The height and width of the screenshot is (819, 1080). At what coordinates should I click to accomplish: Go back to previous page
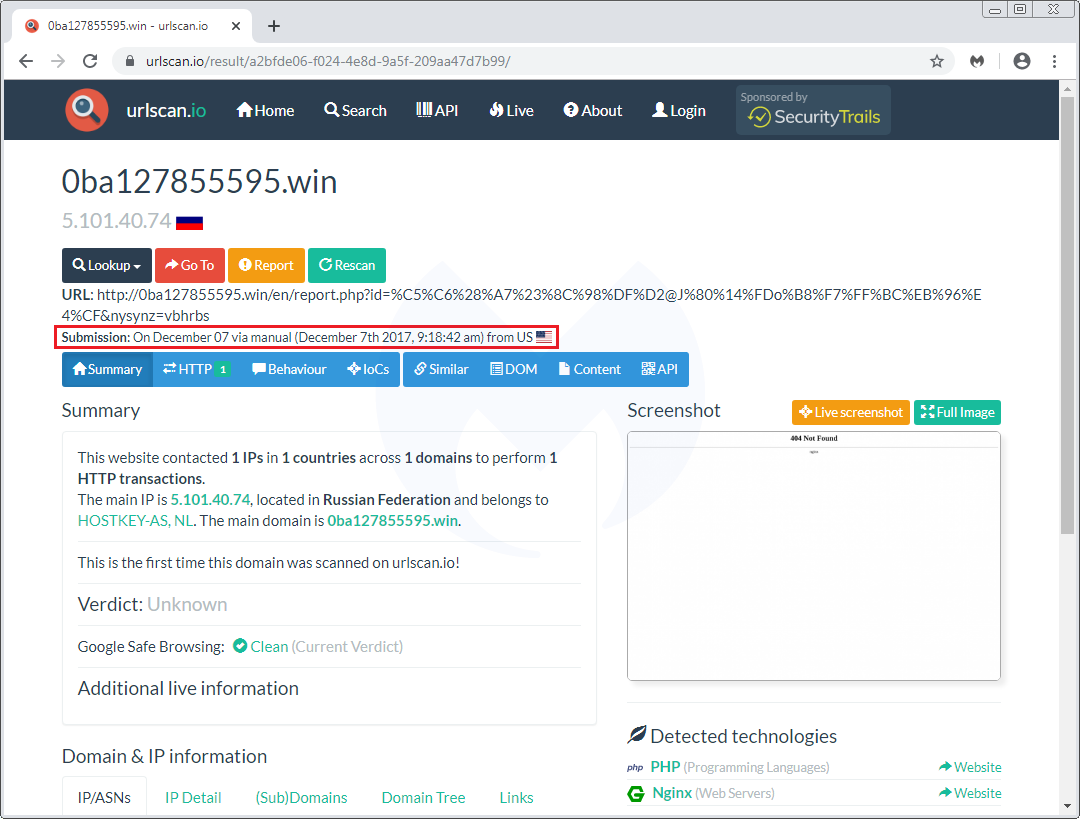[26, 61]
